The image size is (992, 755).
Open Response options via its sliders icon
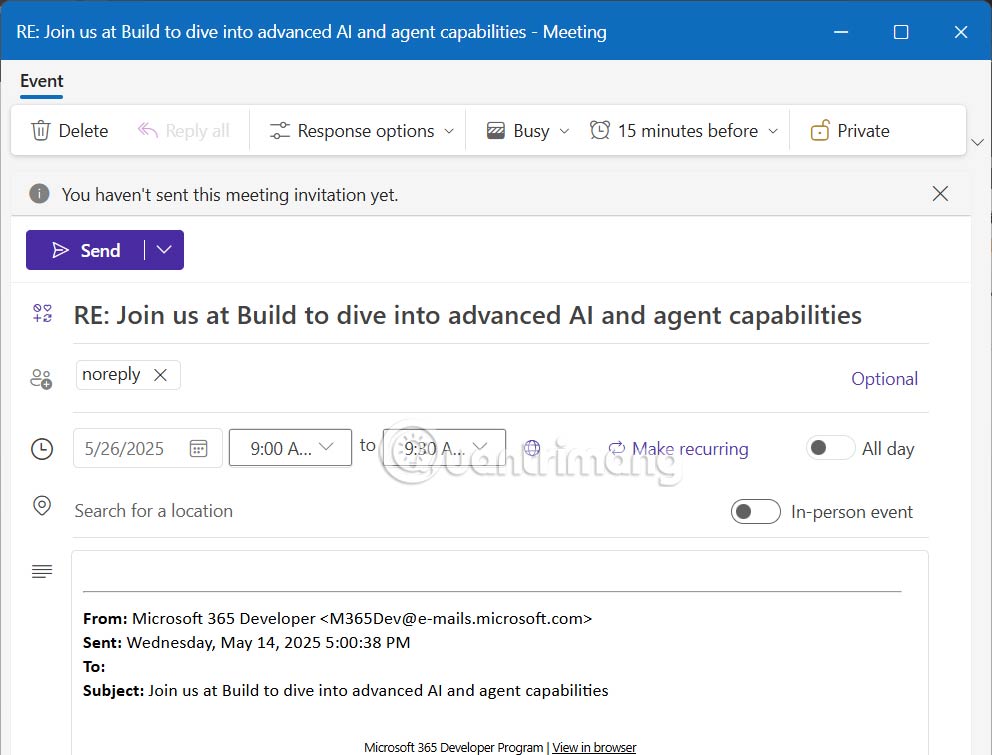coord(281,130)
